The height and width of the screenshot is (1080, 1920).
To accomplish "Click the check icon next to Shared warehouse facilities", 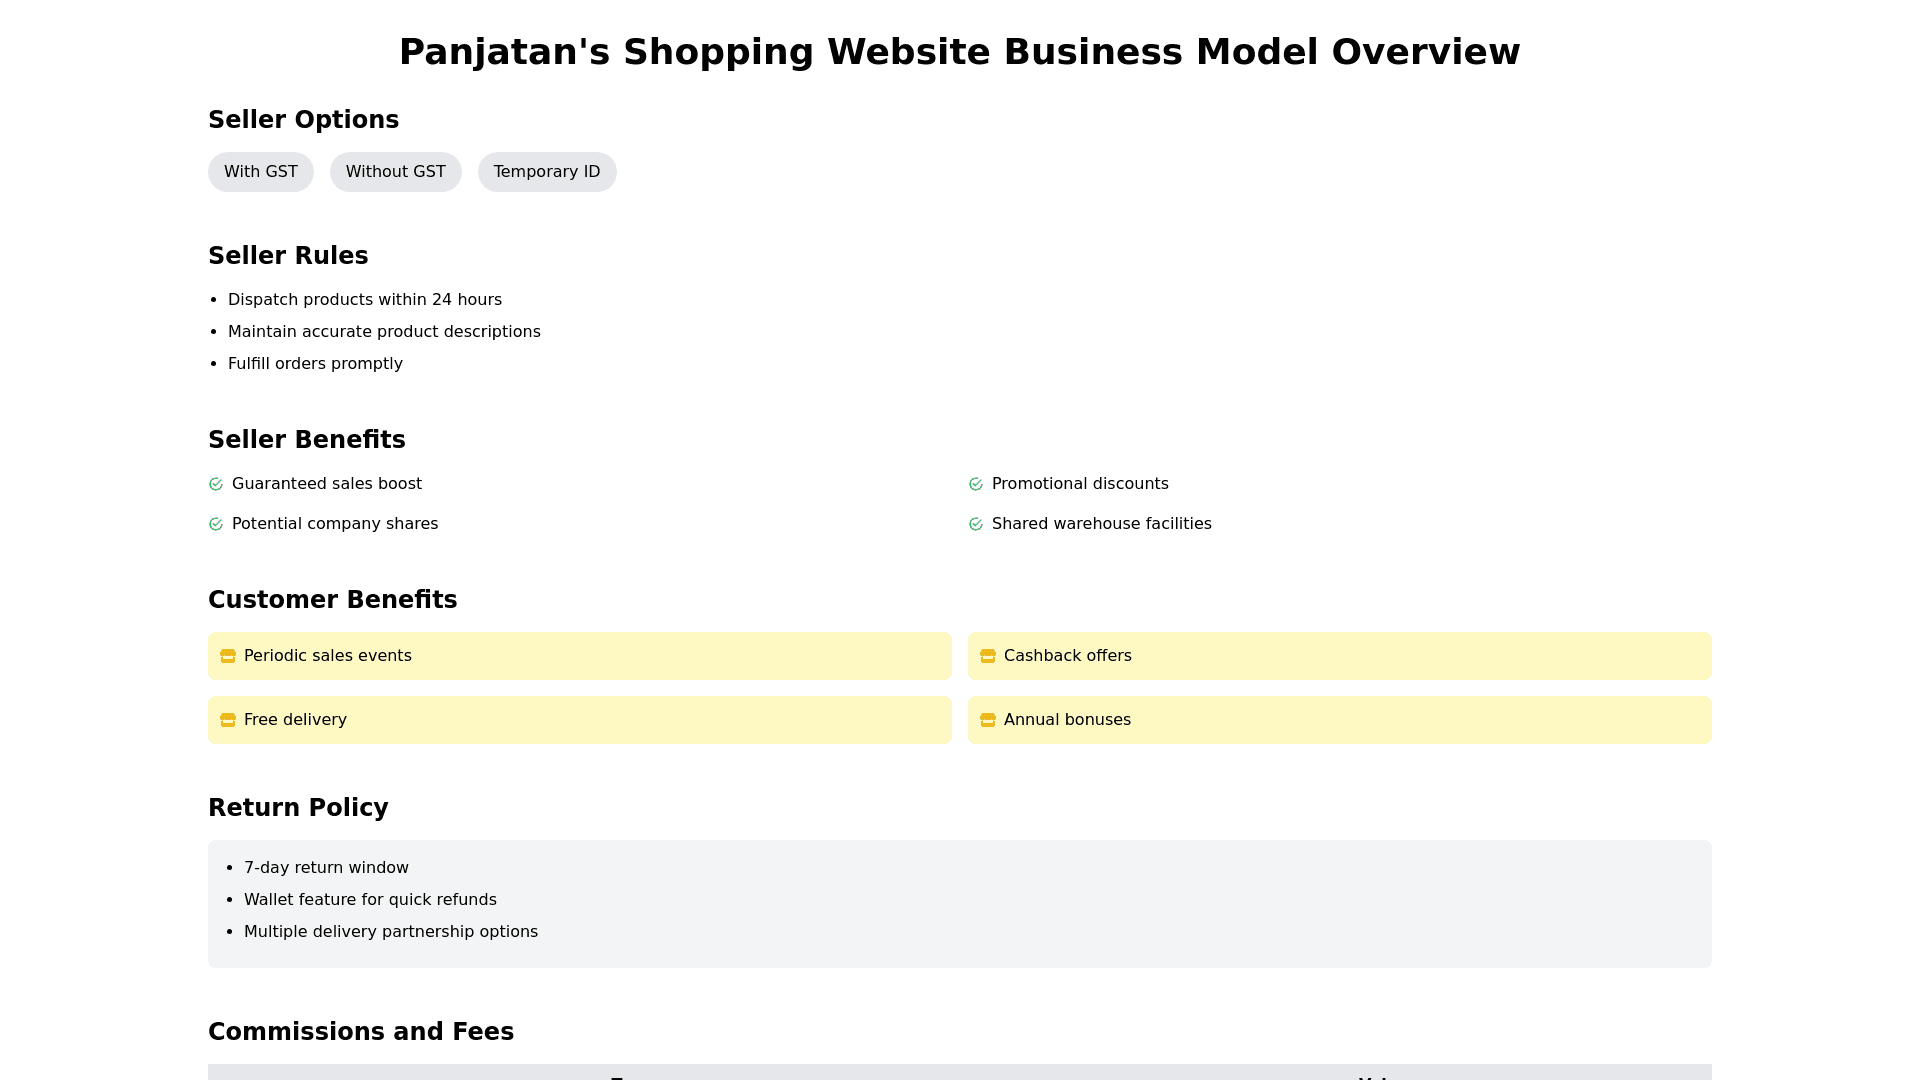I will pos(976,524).
